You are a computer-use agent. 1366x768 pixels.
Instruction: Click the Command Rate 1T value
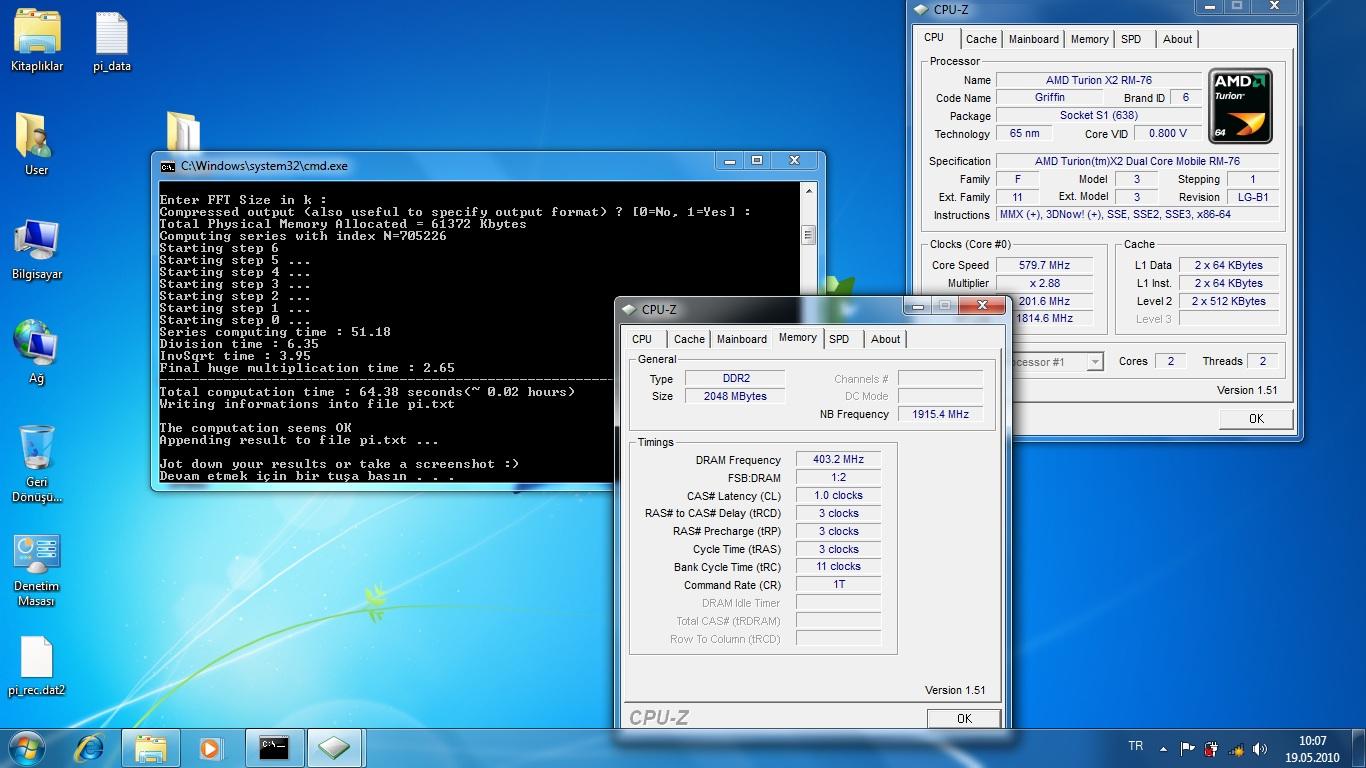point(838,585)
